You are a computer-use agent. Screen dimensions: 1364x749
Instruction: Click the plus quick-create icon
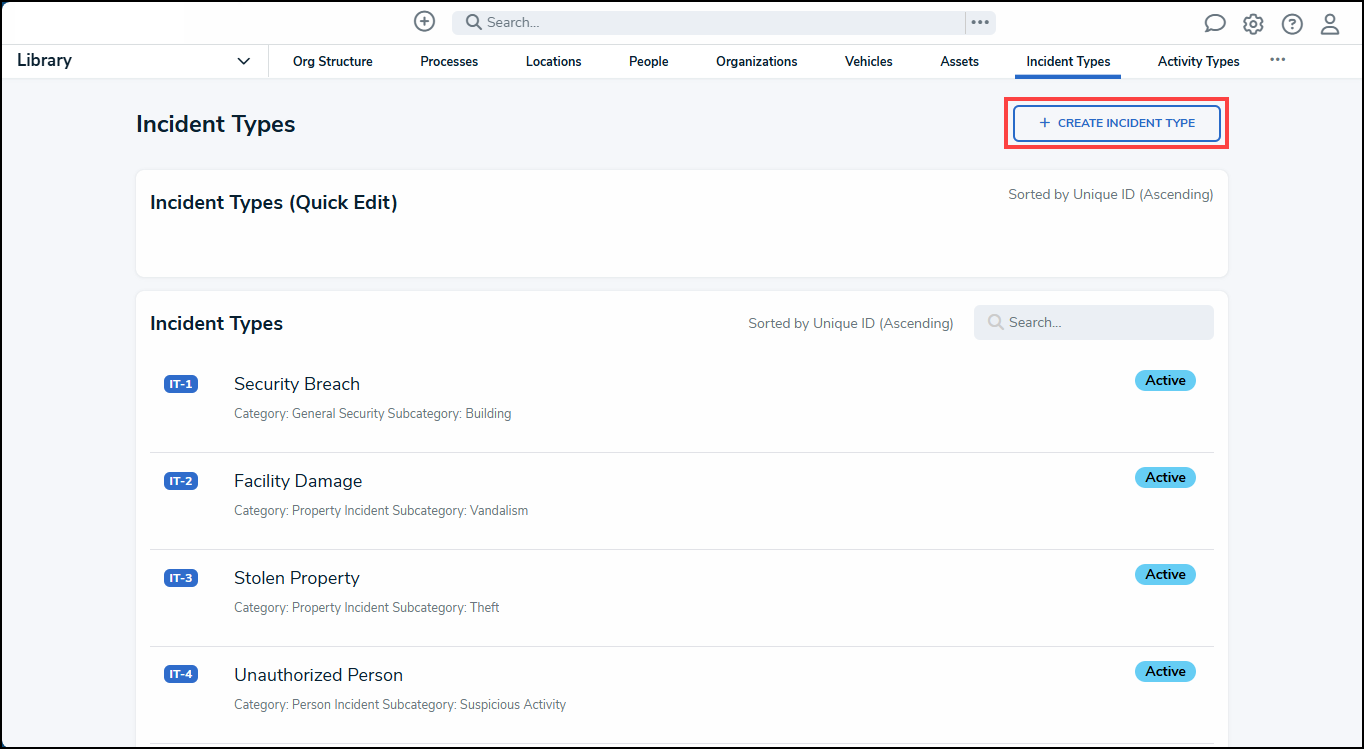424,22
